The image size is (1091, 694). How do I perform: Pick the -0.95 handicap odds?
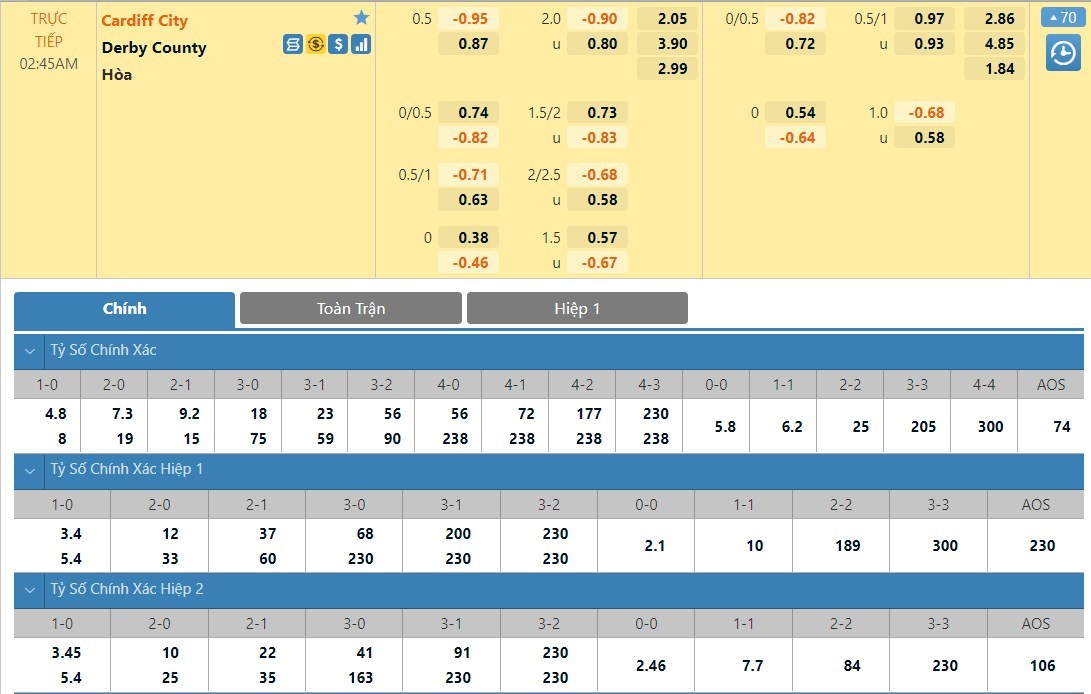pos(469,19)
